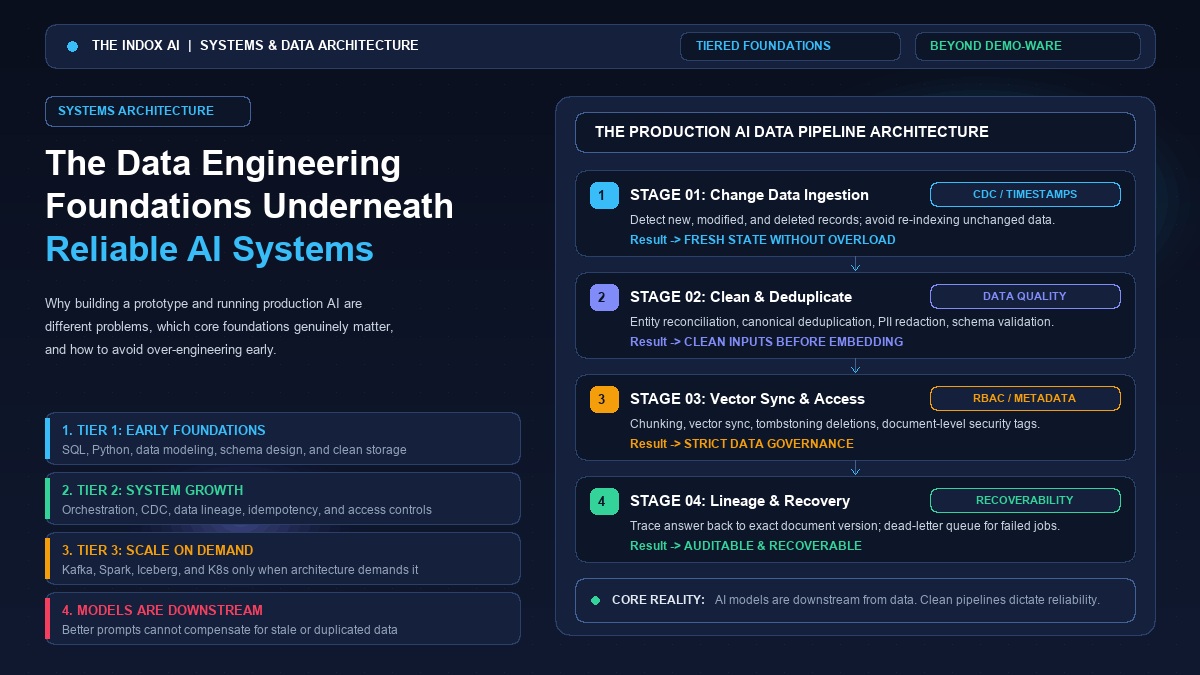Viewport: 1200px width, 675px height.
Task: Click the blue headline Reliable AI Systems
Action: tap(209, 249)
